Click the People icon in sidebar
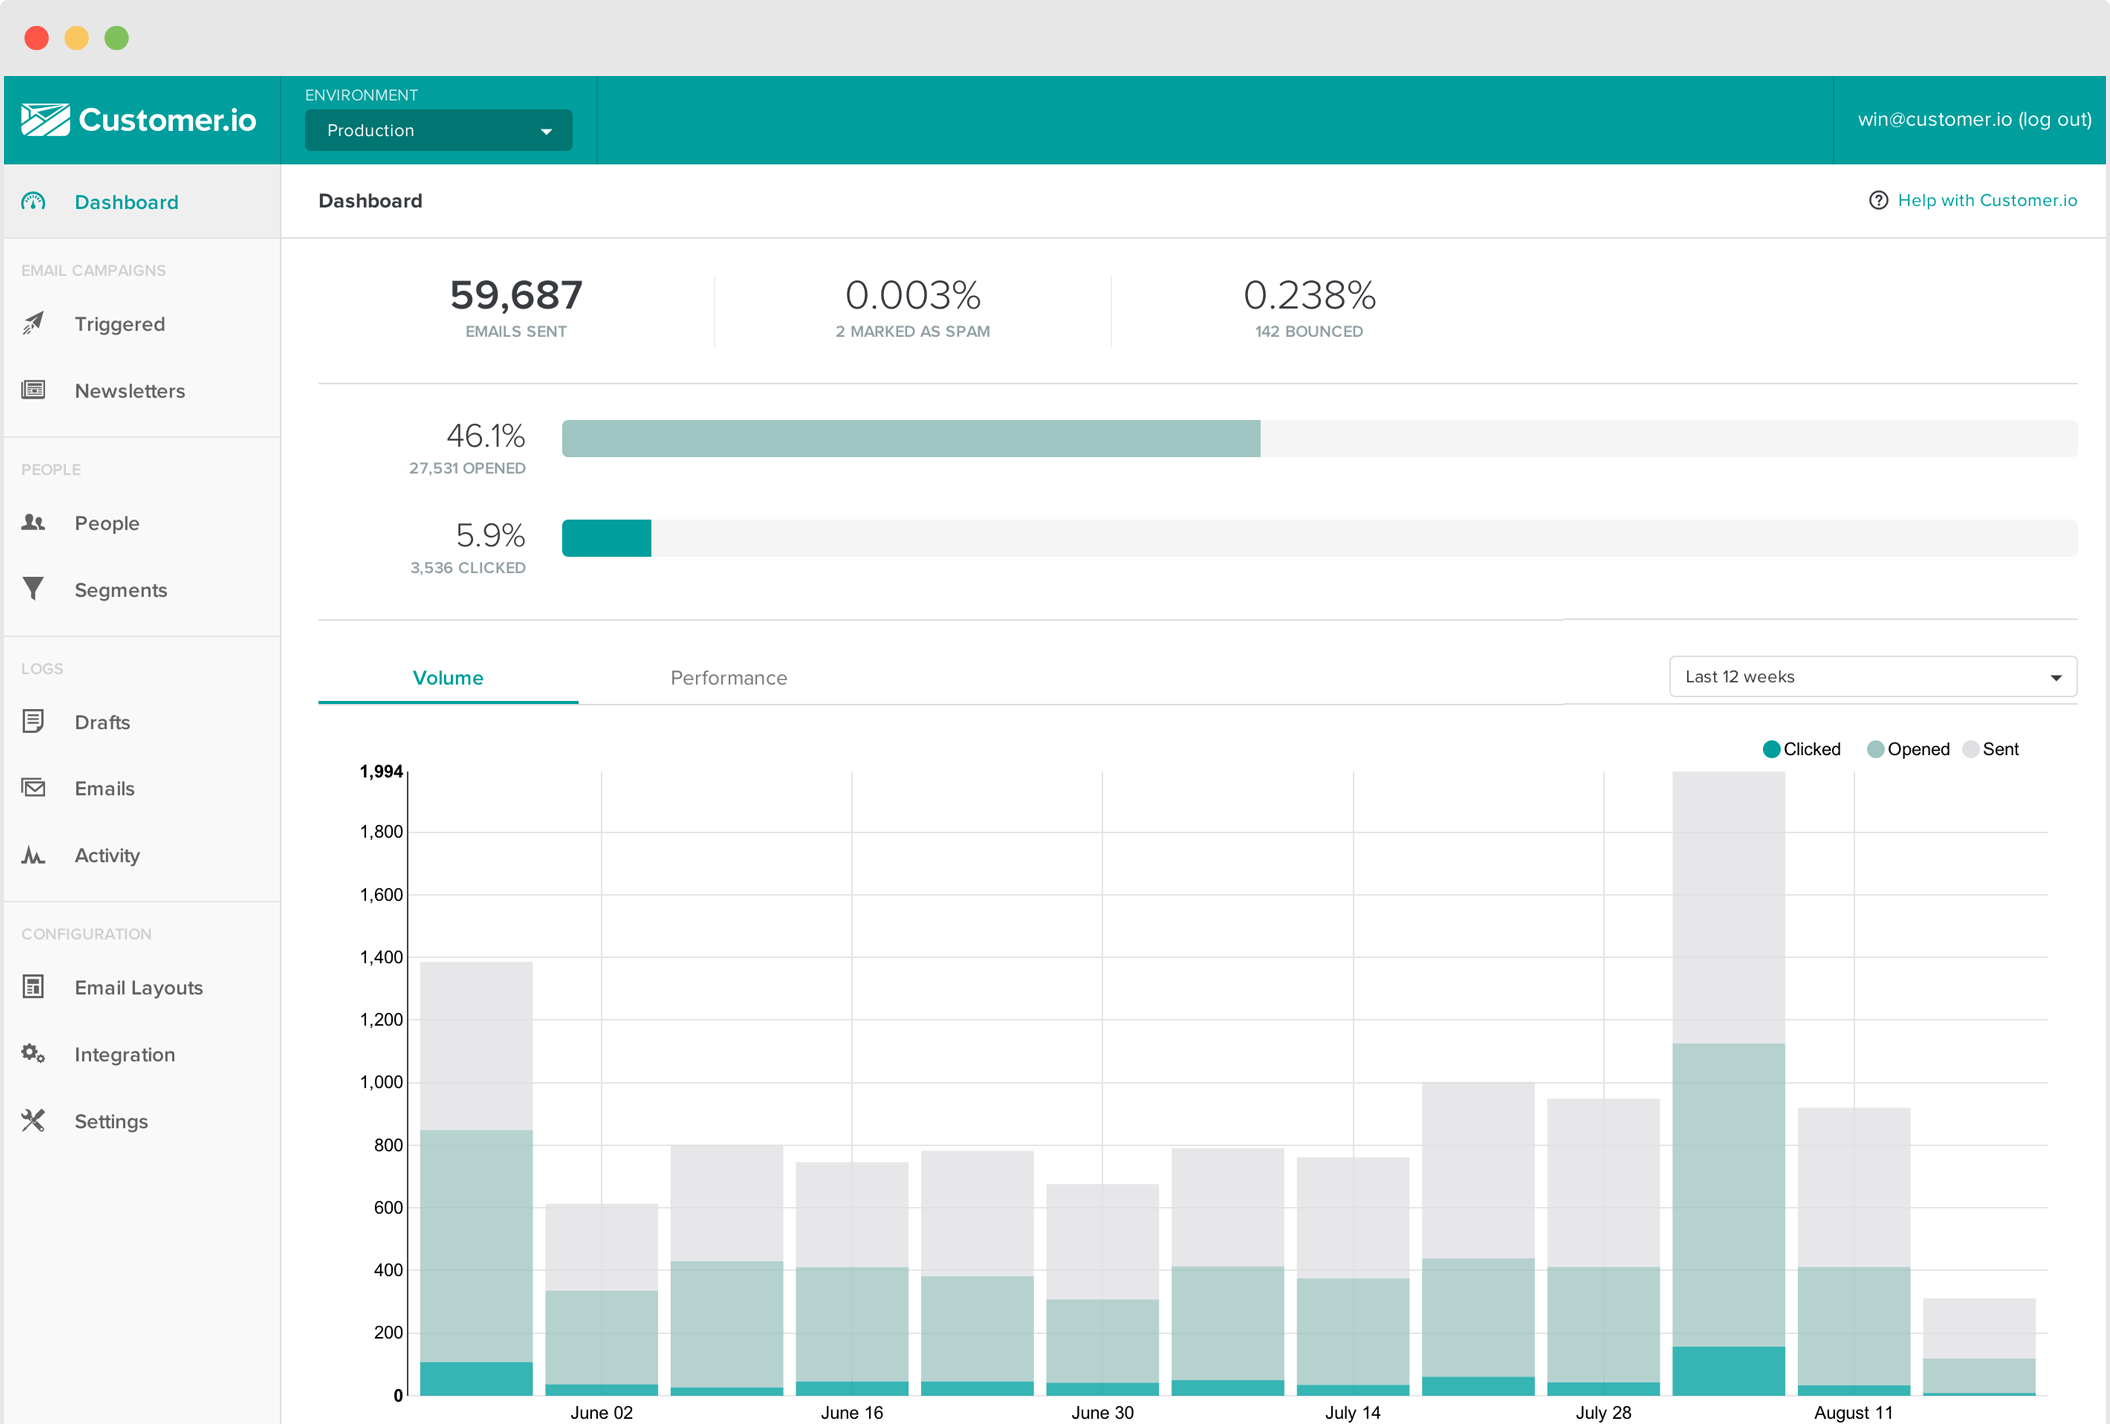Image resolution: width=2110 pixels, height=1424 pixels. [34, 522]
